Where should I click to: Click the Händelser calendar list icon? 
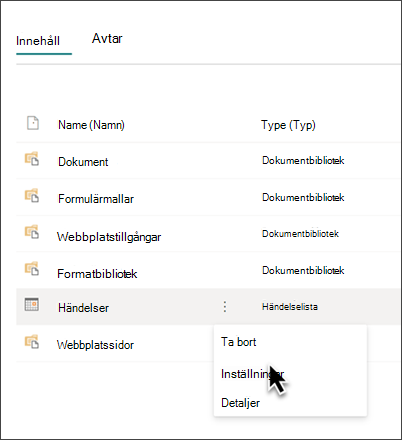[32, 304]
